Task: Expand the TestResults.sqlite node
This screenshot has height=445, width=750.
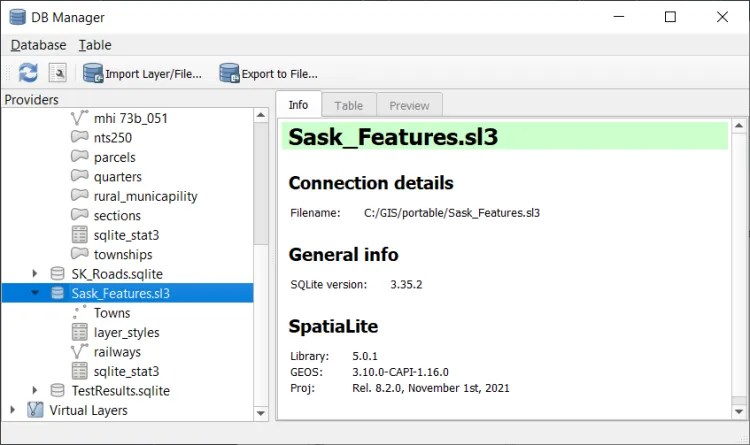Action: pos(36,391)
